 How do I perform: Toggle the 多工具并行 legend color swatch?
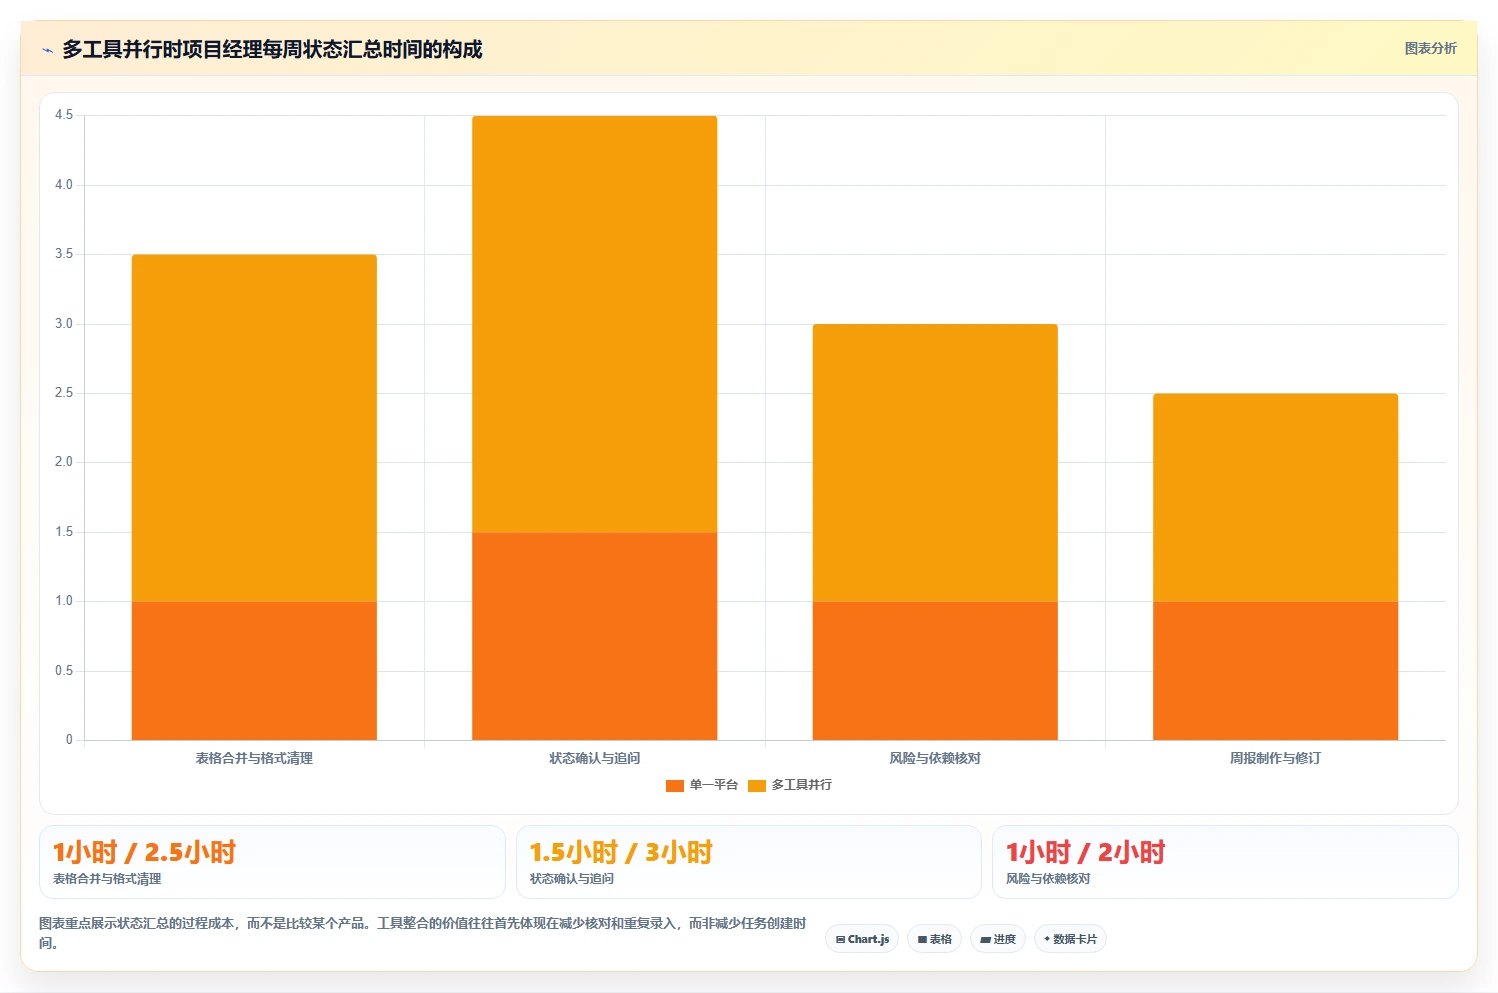(x=757, y=785)
